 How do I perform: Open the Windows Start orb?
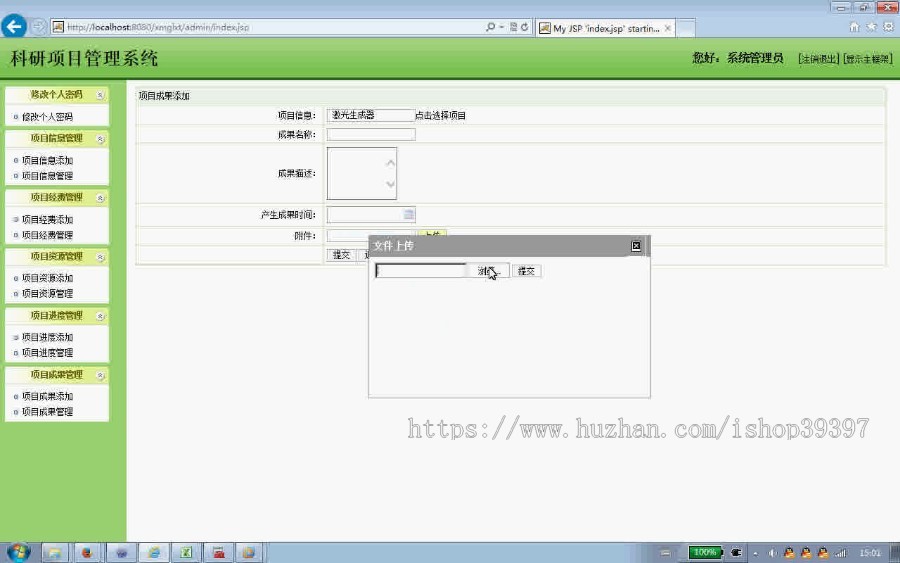(18, 552)
